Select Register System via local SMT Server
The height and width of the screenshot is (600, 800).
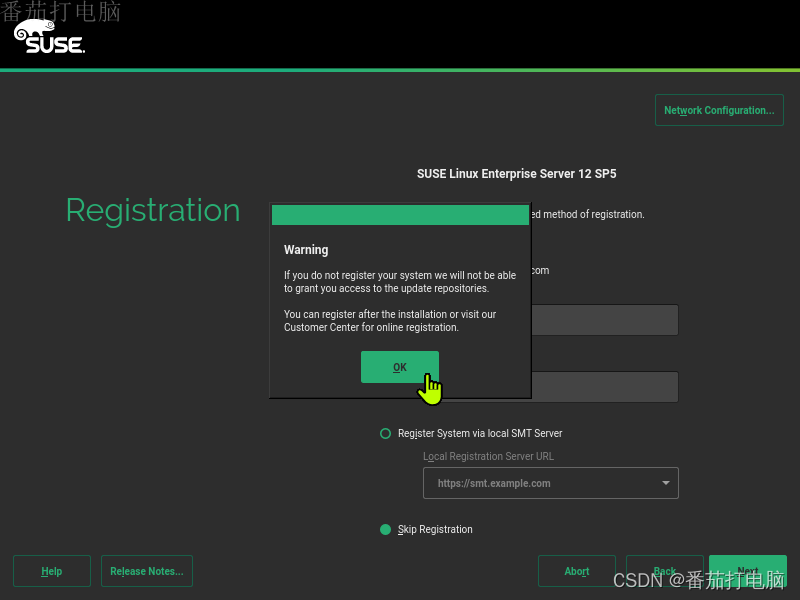385,433
